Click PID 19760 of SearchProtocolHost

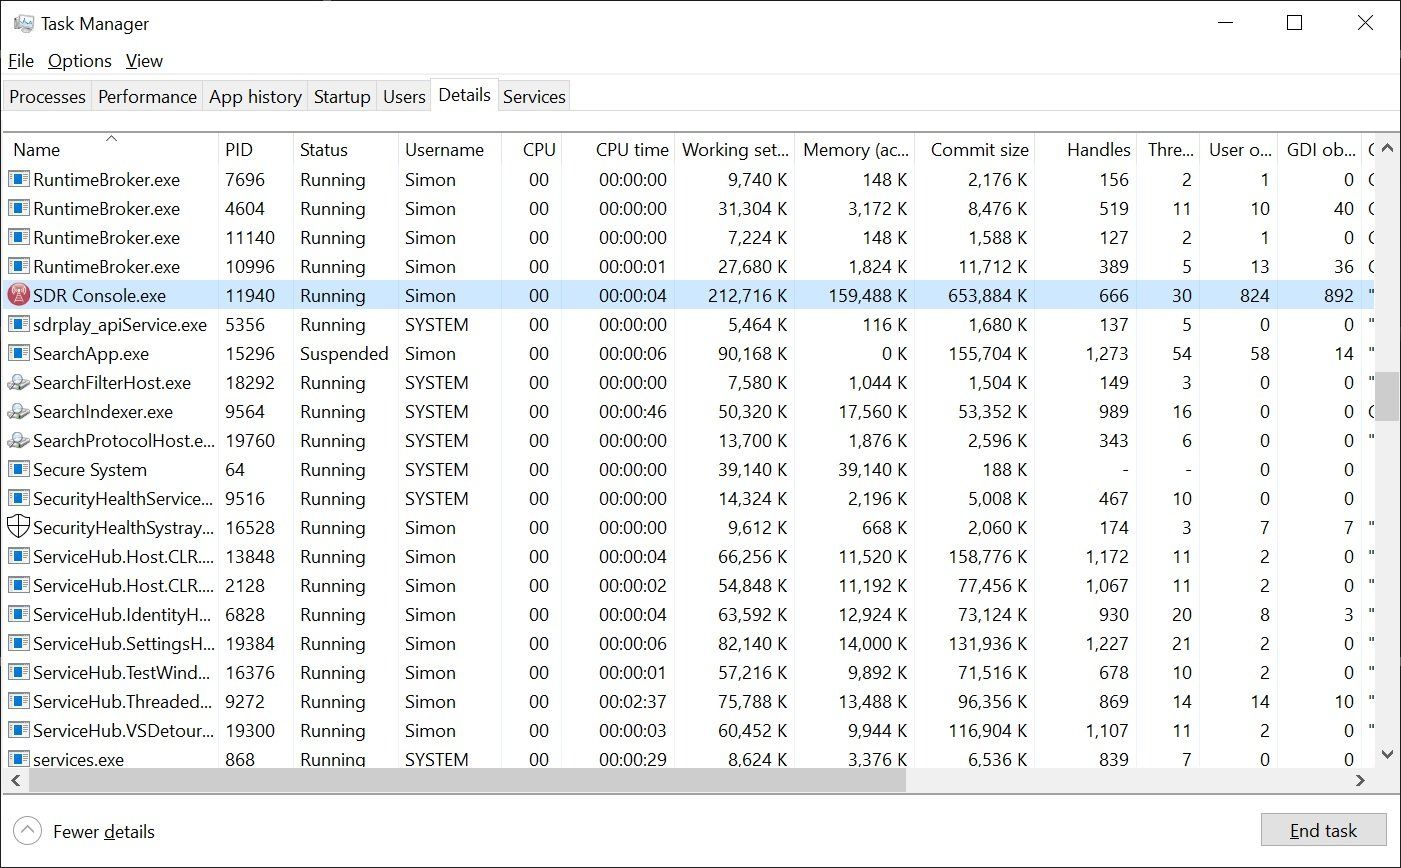[x=248, y=441]
